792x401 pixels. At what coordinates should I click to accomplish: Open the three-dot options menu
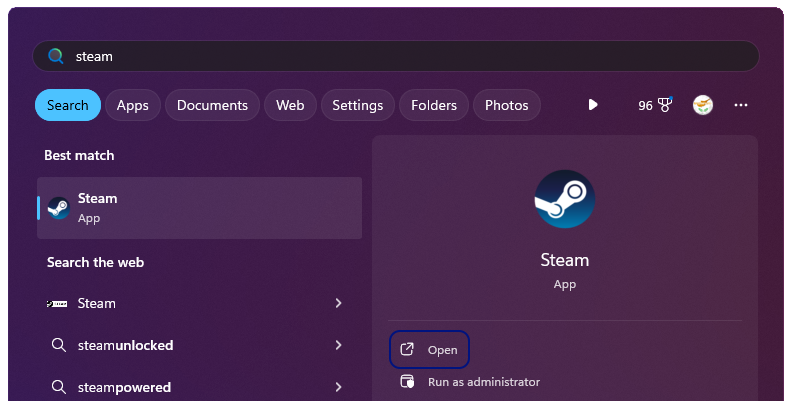click(740, 105)
